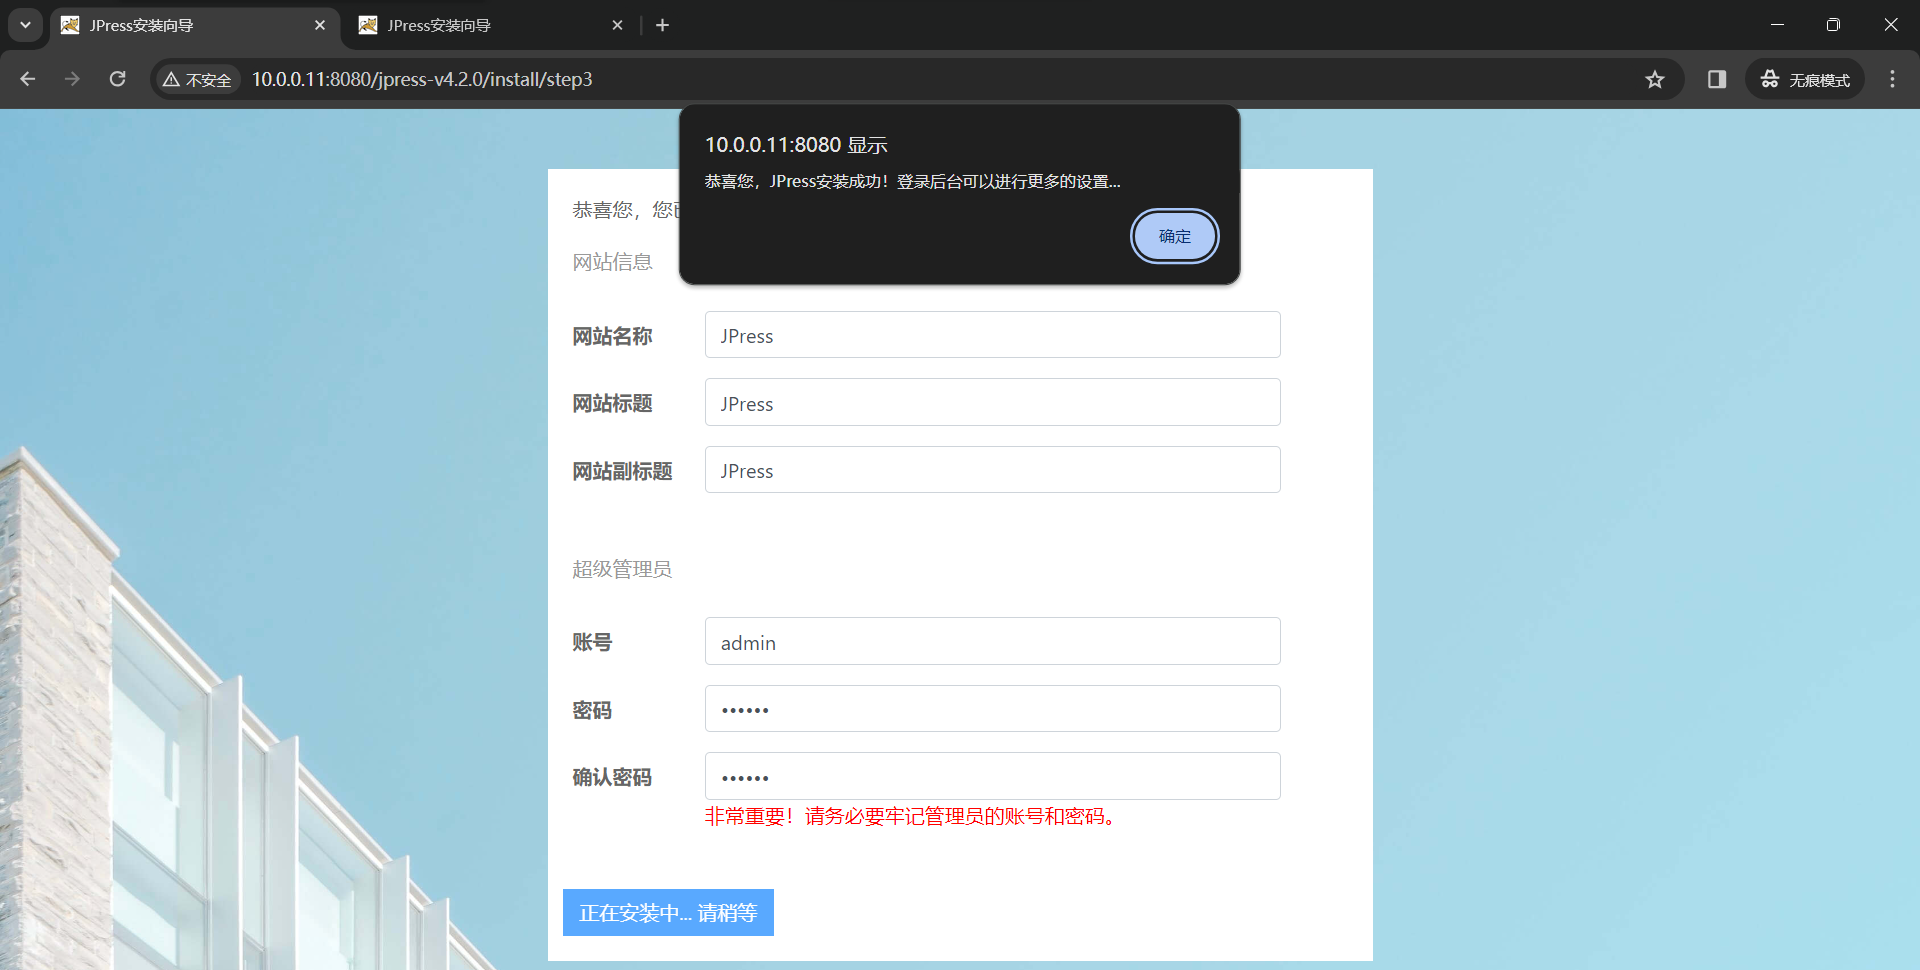Bookmark this page with star icon
The width and height of the screenshot is (1920, 970).
coord(1655,79)
